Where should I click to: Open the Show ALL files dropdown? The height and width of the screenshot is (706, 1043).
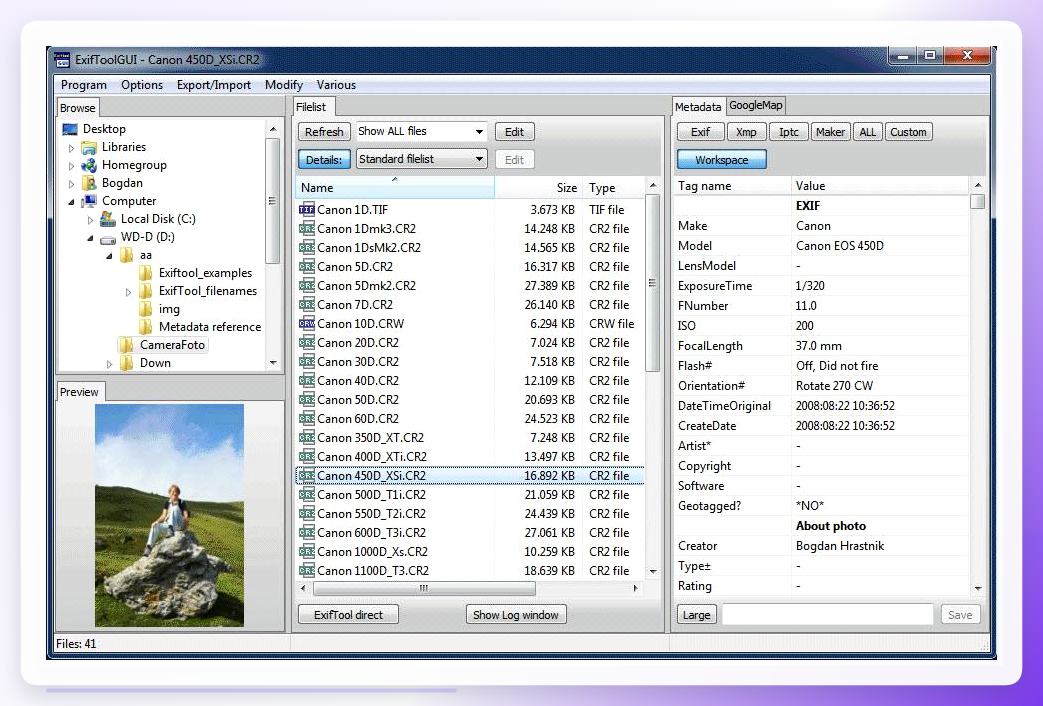click(422, 131)
